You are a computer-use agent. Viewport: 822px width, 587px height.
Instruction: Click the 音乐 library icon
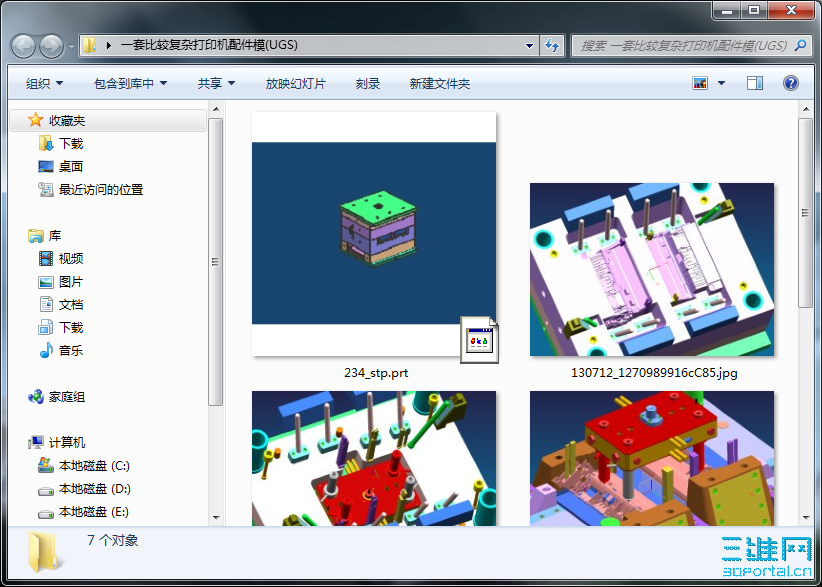point(46,348)
